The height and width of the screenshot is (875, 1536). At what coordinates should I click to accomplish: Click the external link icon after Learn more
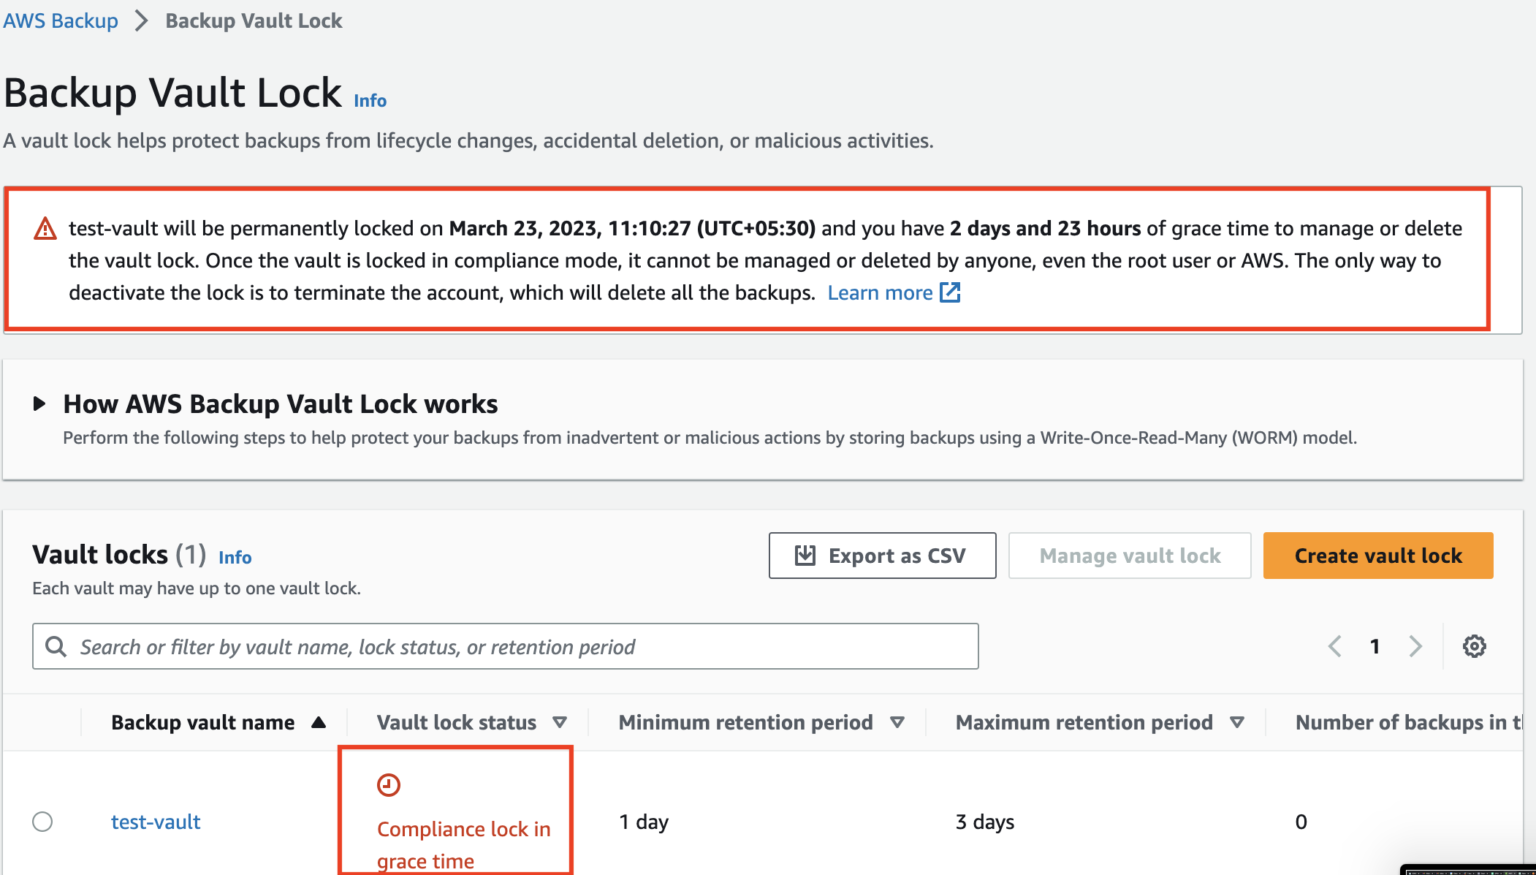[951, 292]
